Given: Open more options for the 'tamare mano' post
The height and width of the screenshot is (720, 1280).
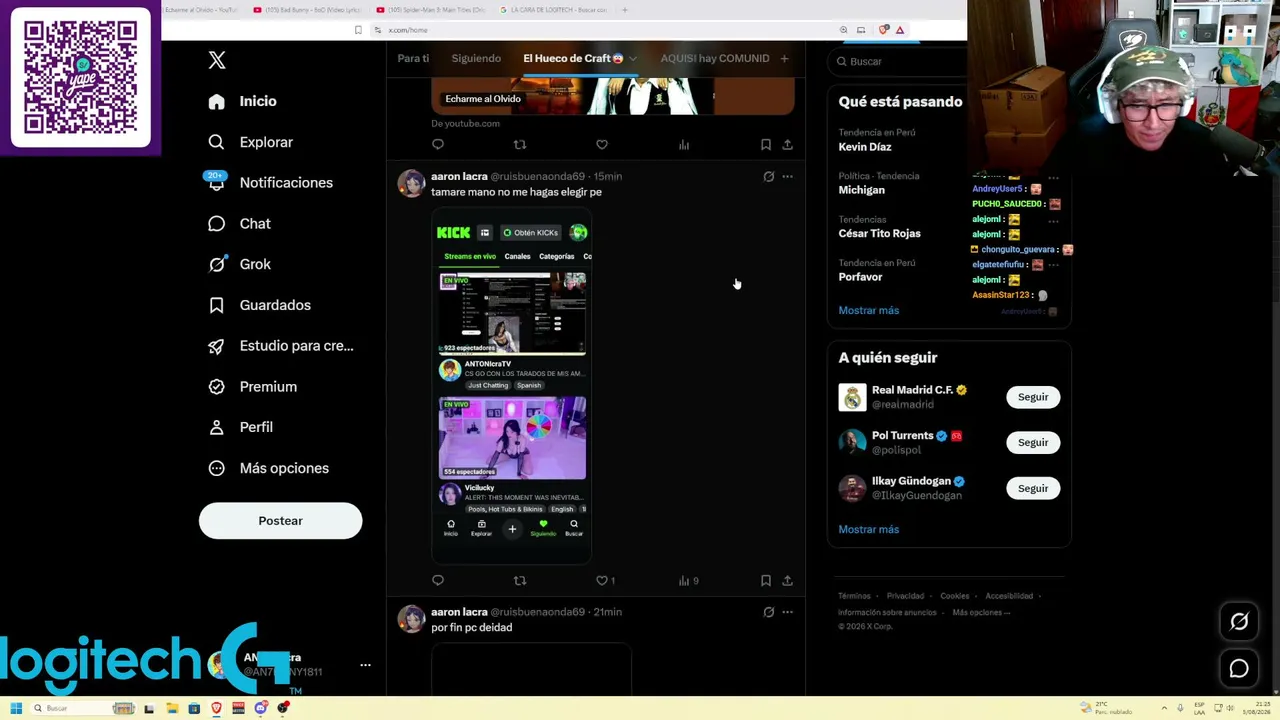Looking at the screenshot, I should [788, 177].
